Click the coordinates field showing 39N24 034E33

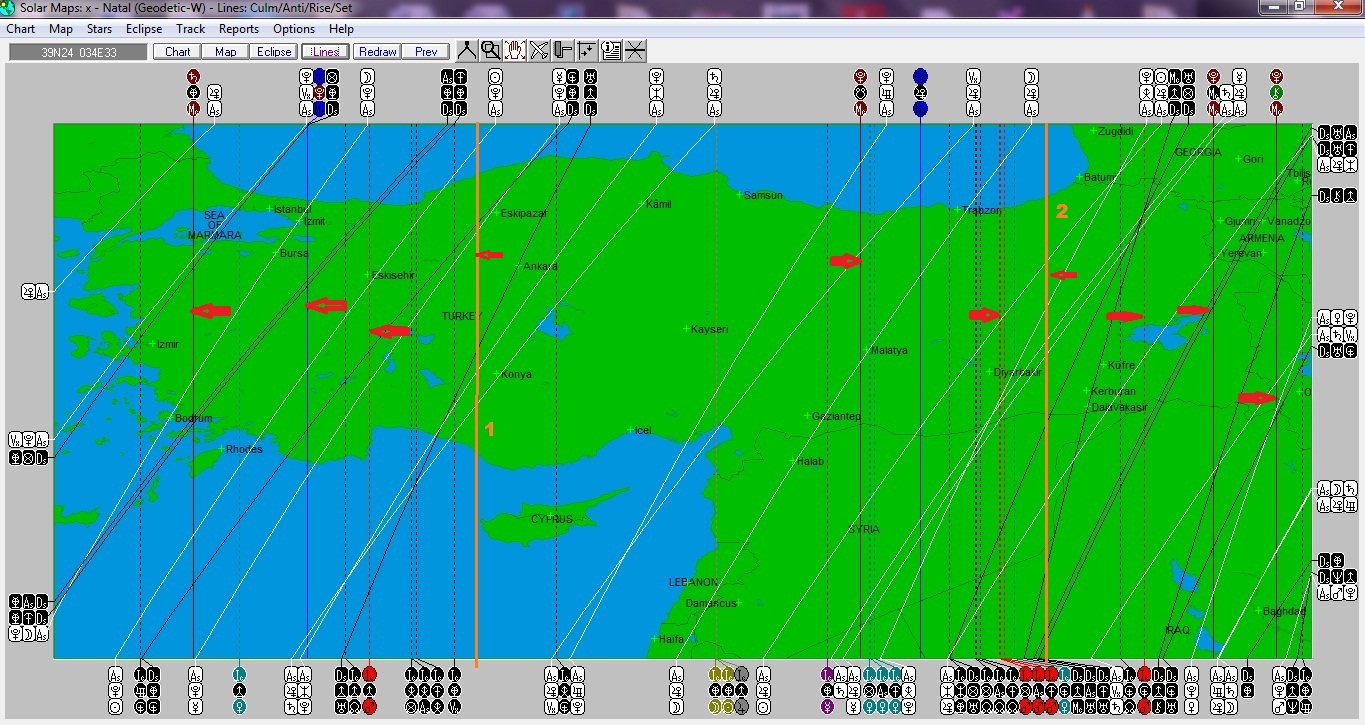click(77, 52)
